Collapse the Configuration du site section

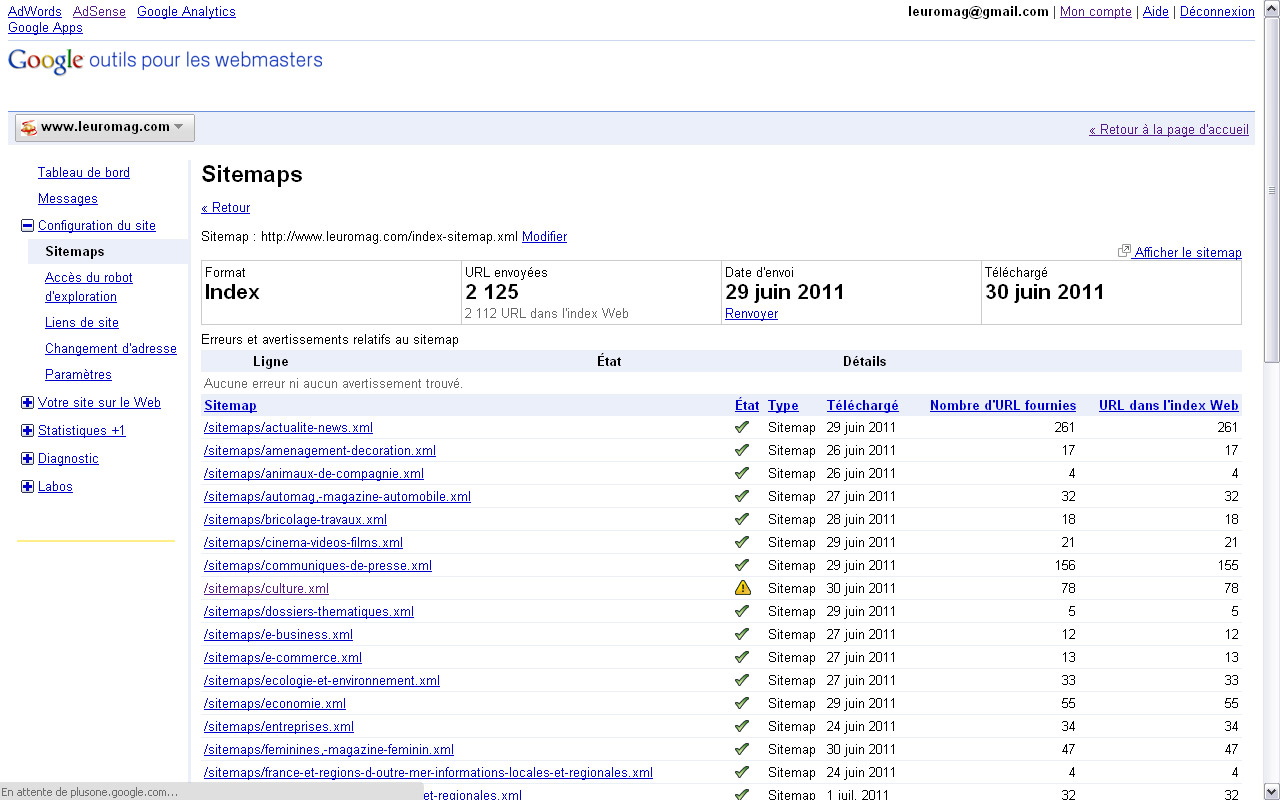[27, 226]
